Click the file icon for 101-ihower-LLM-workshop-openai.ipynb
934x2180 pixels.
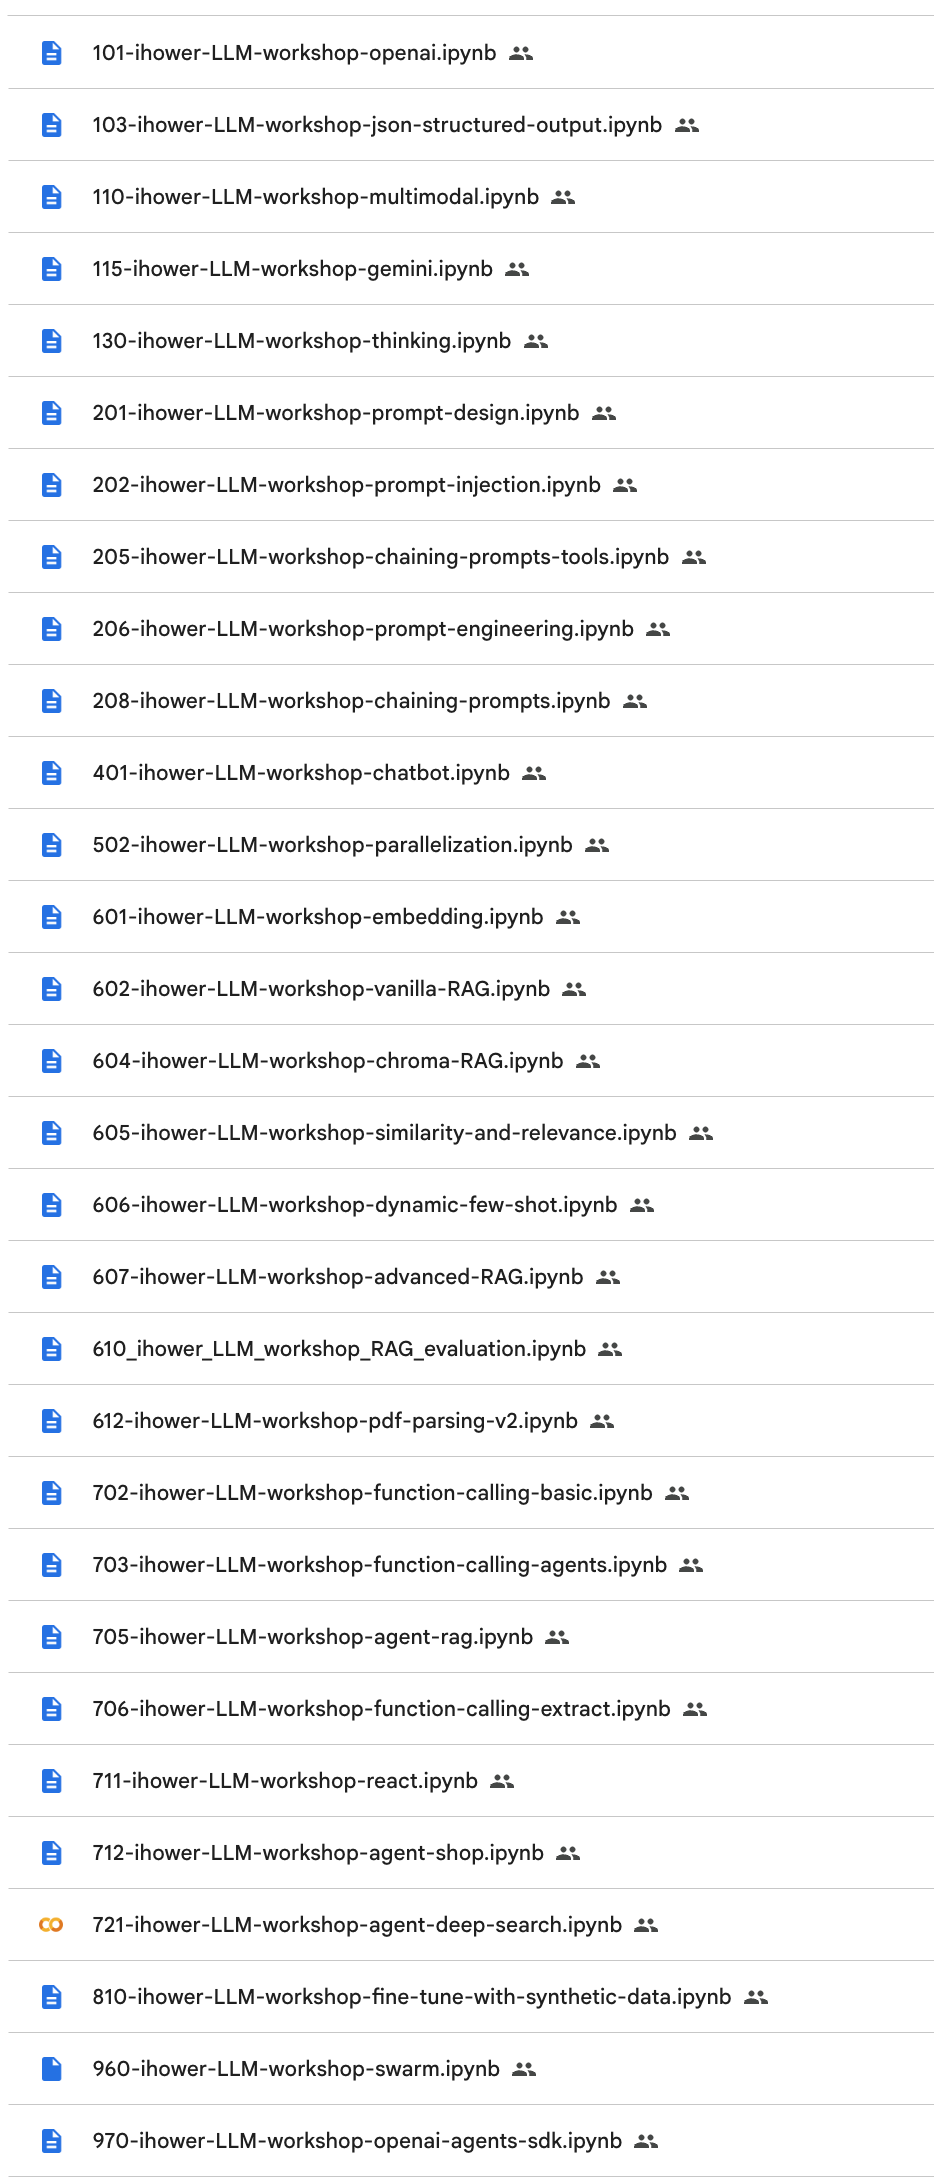click(52, 53)
